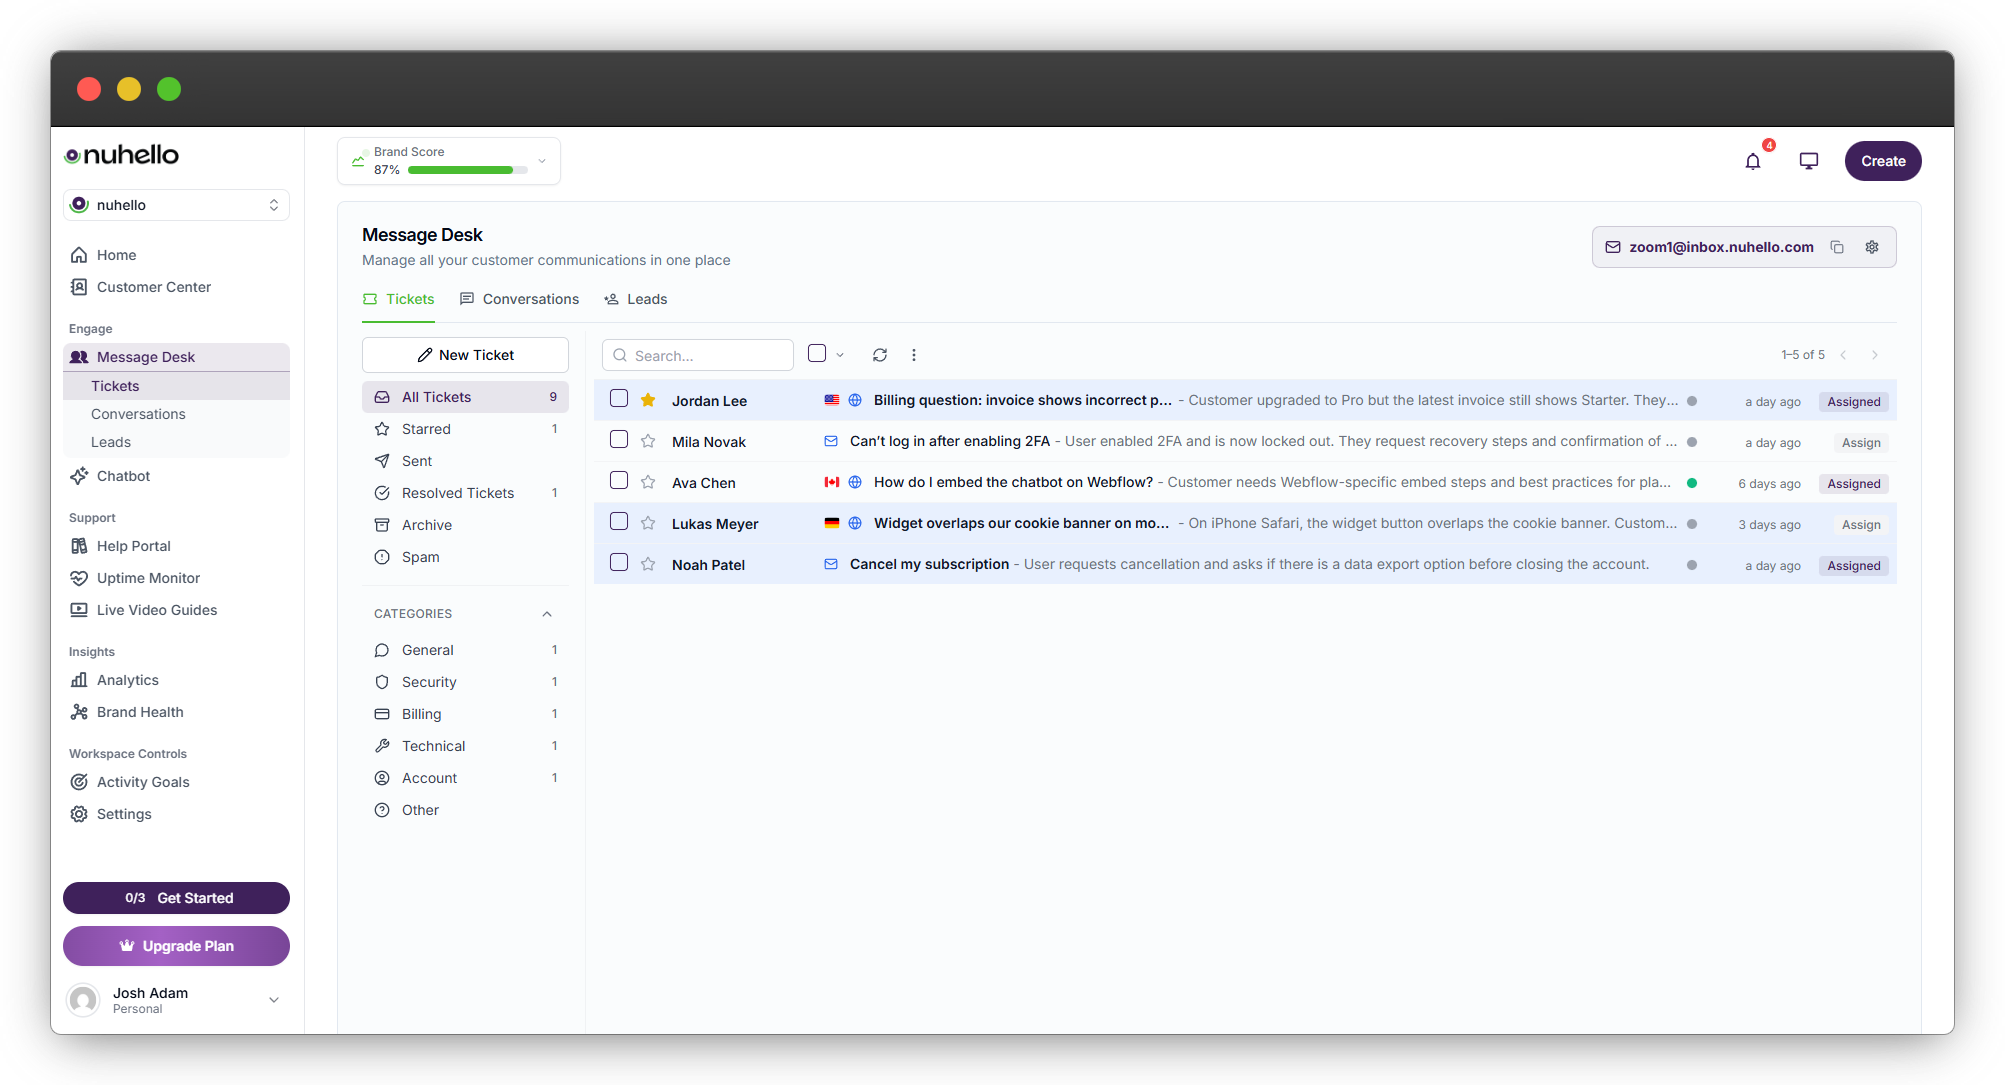Toggle the select-all tickets checkbox
2005x1085 pixels.
(817, 353)
